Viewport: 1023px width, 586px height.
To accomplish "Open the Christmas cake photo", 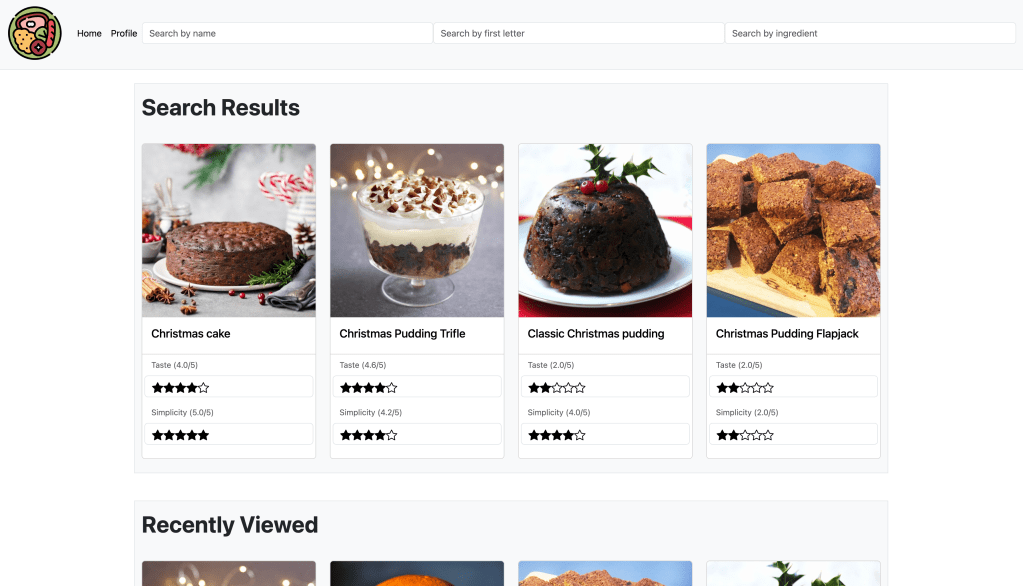I will point(229,230).
